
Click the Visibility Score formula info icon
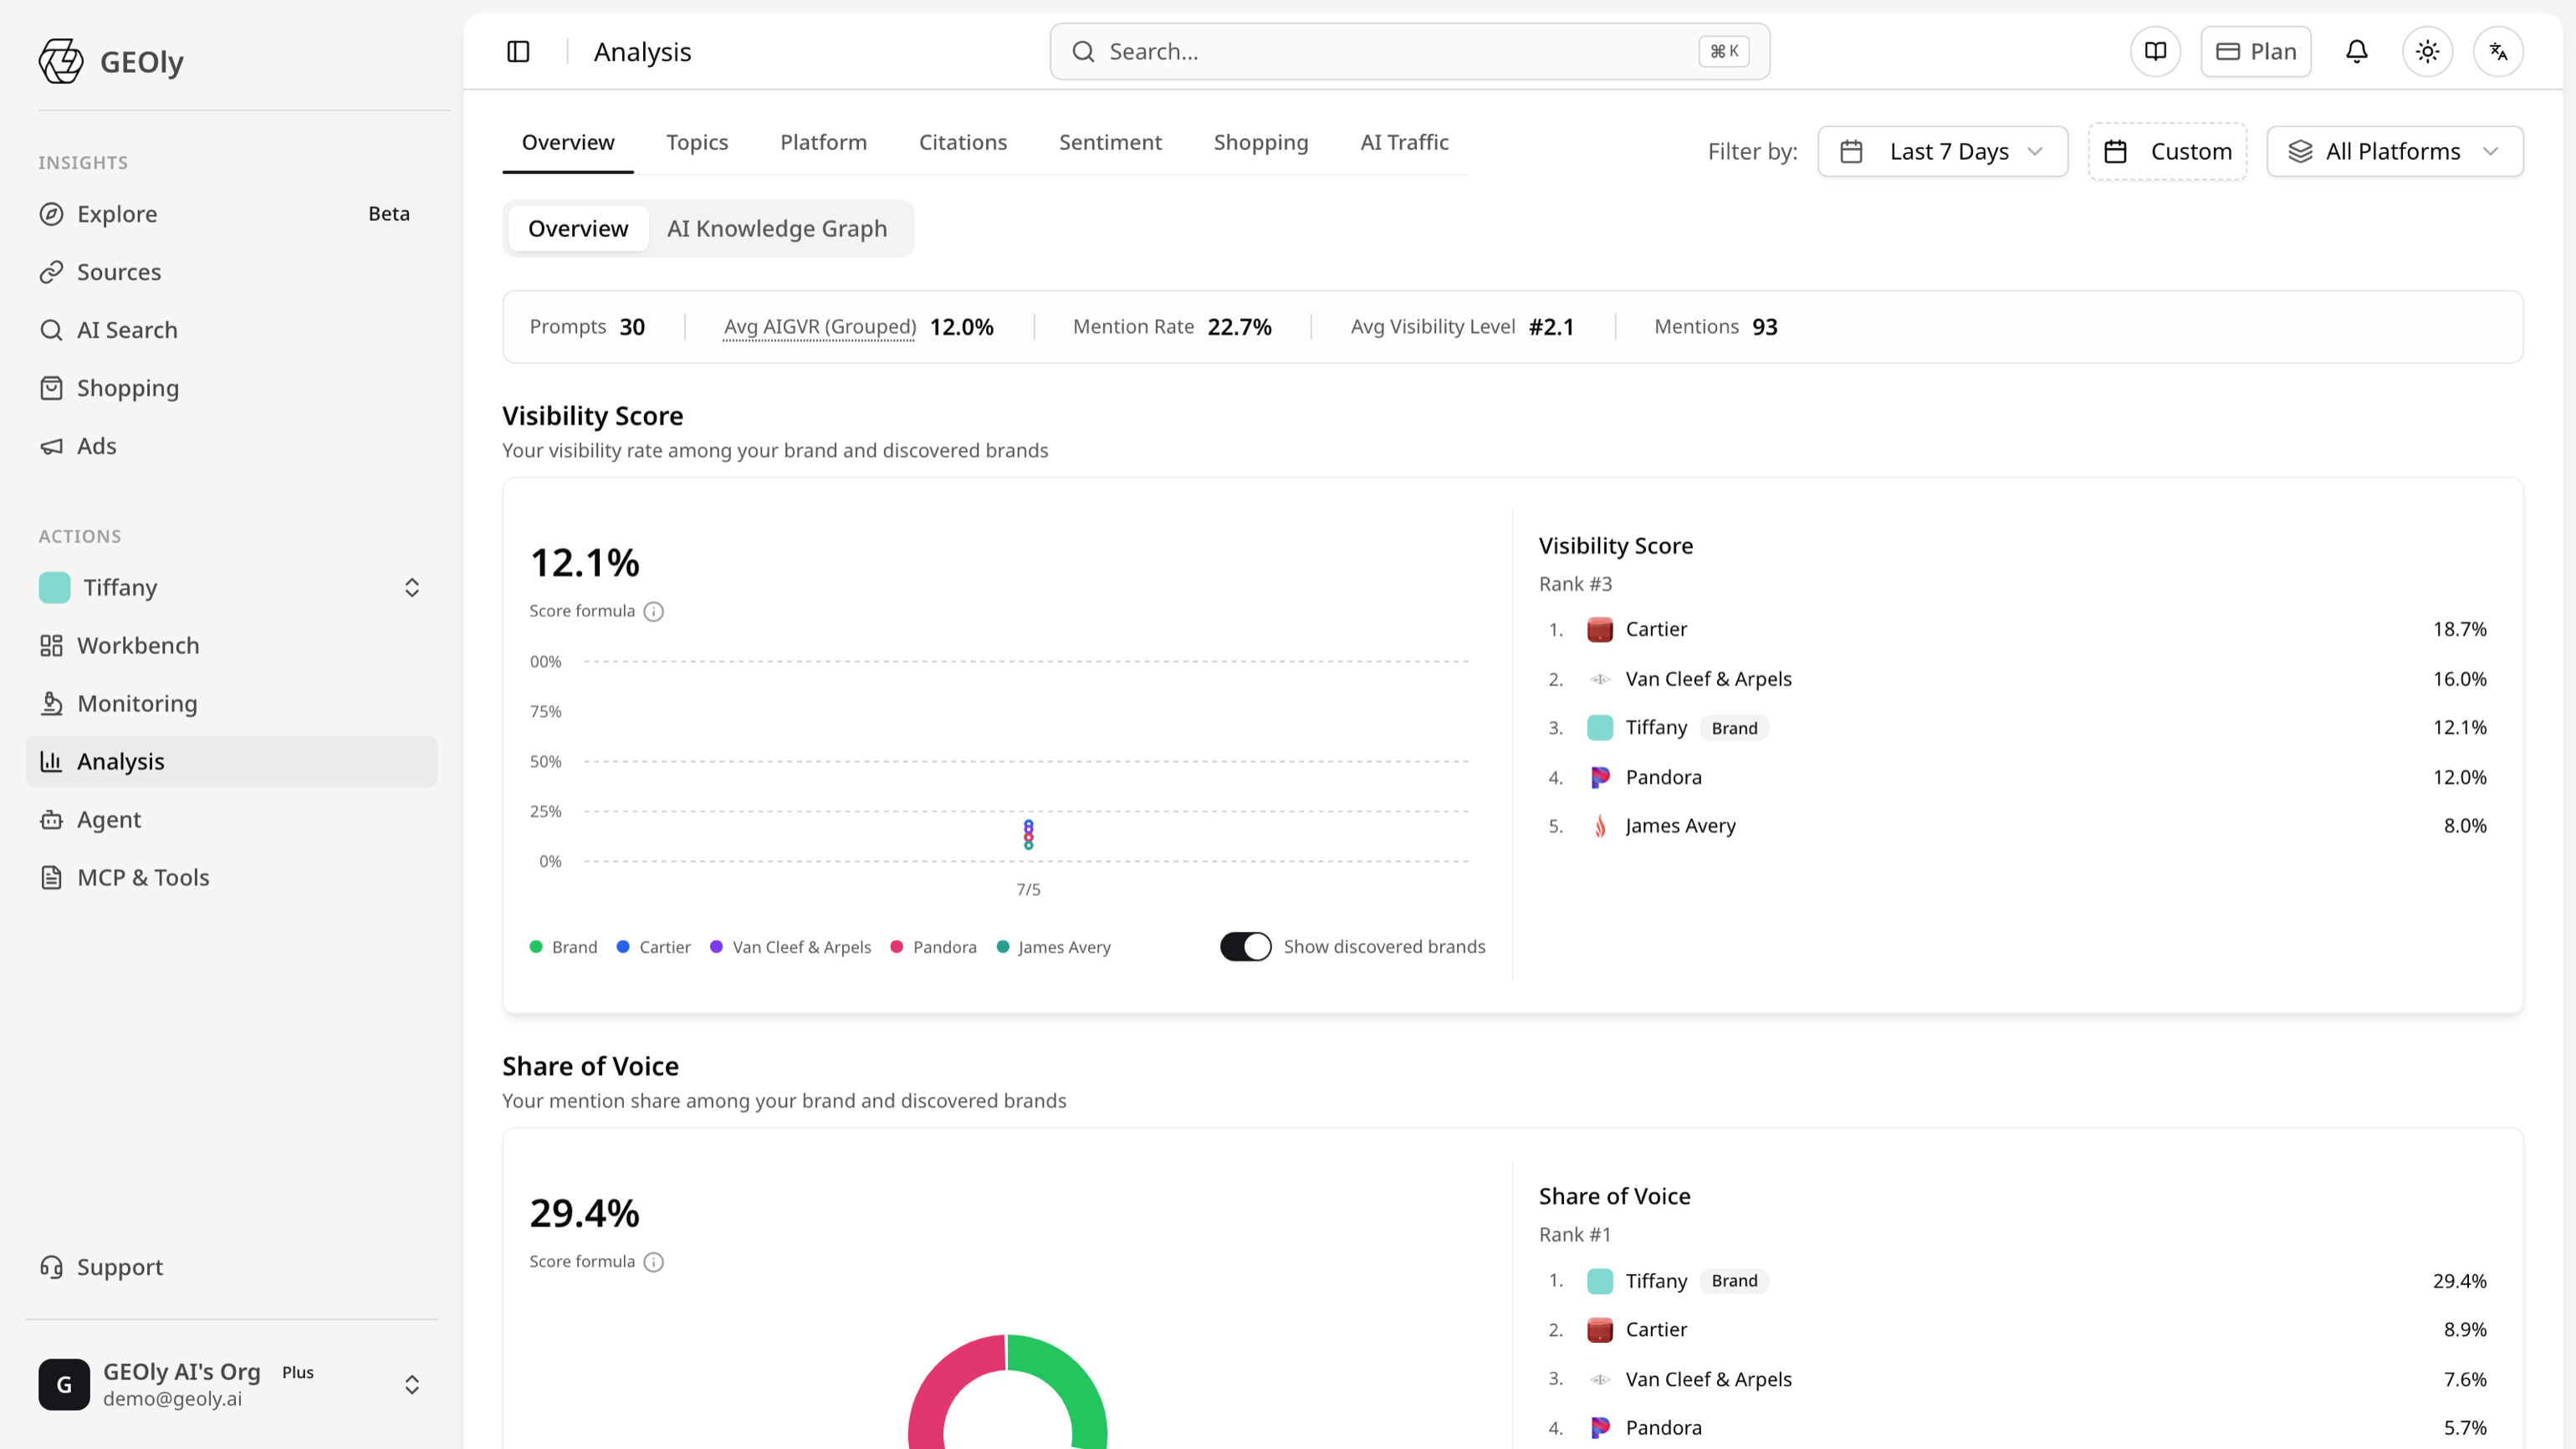[x=654, y=611]
